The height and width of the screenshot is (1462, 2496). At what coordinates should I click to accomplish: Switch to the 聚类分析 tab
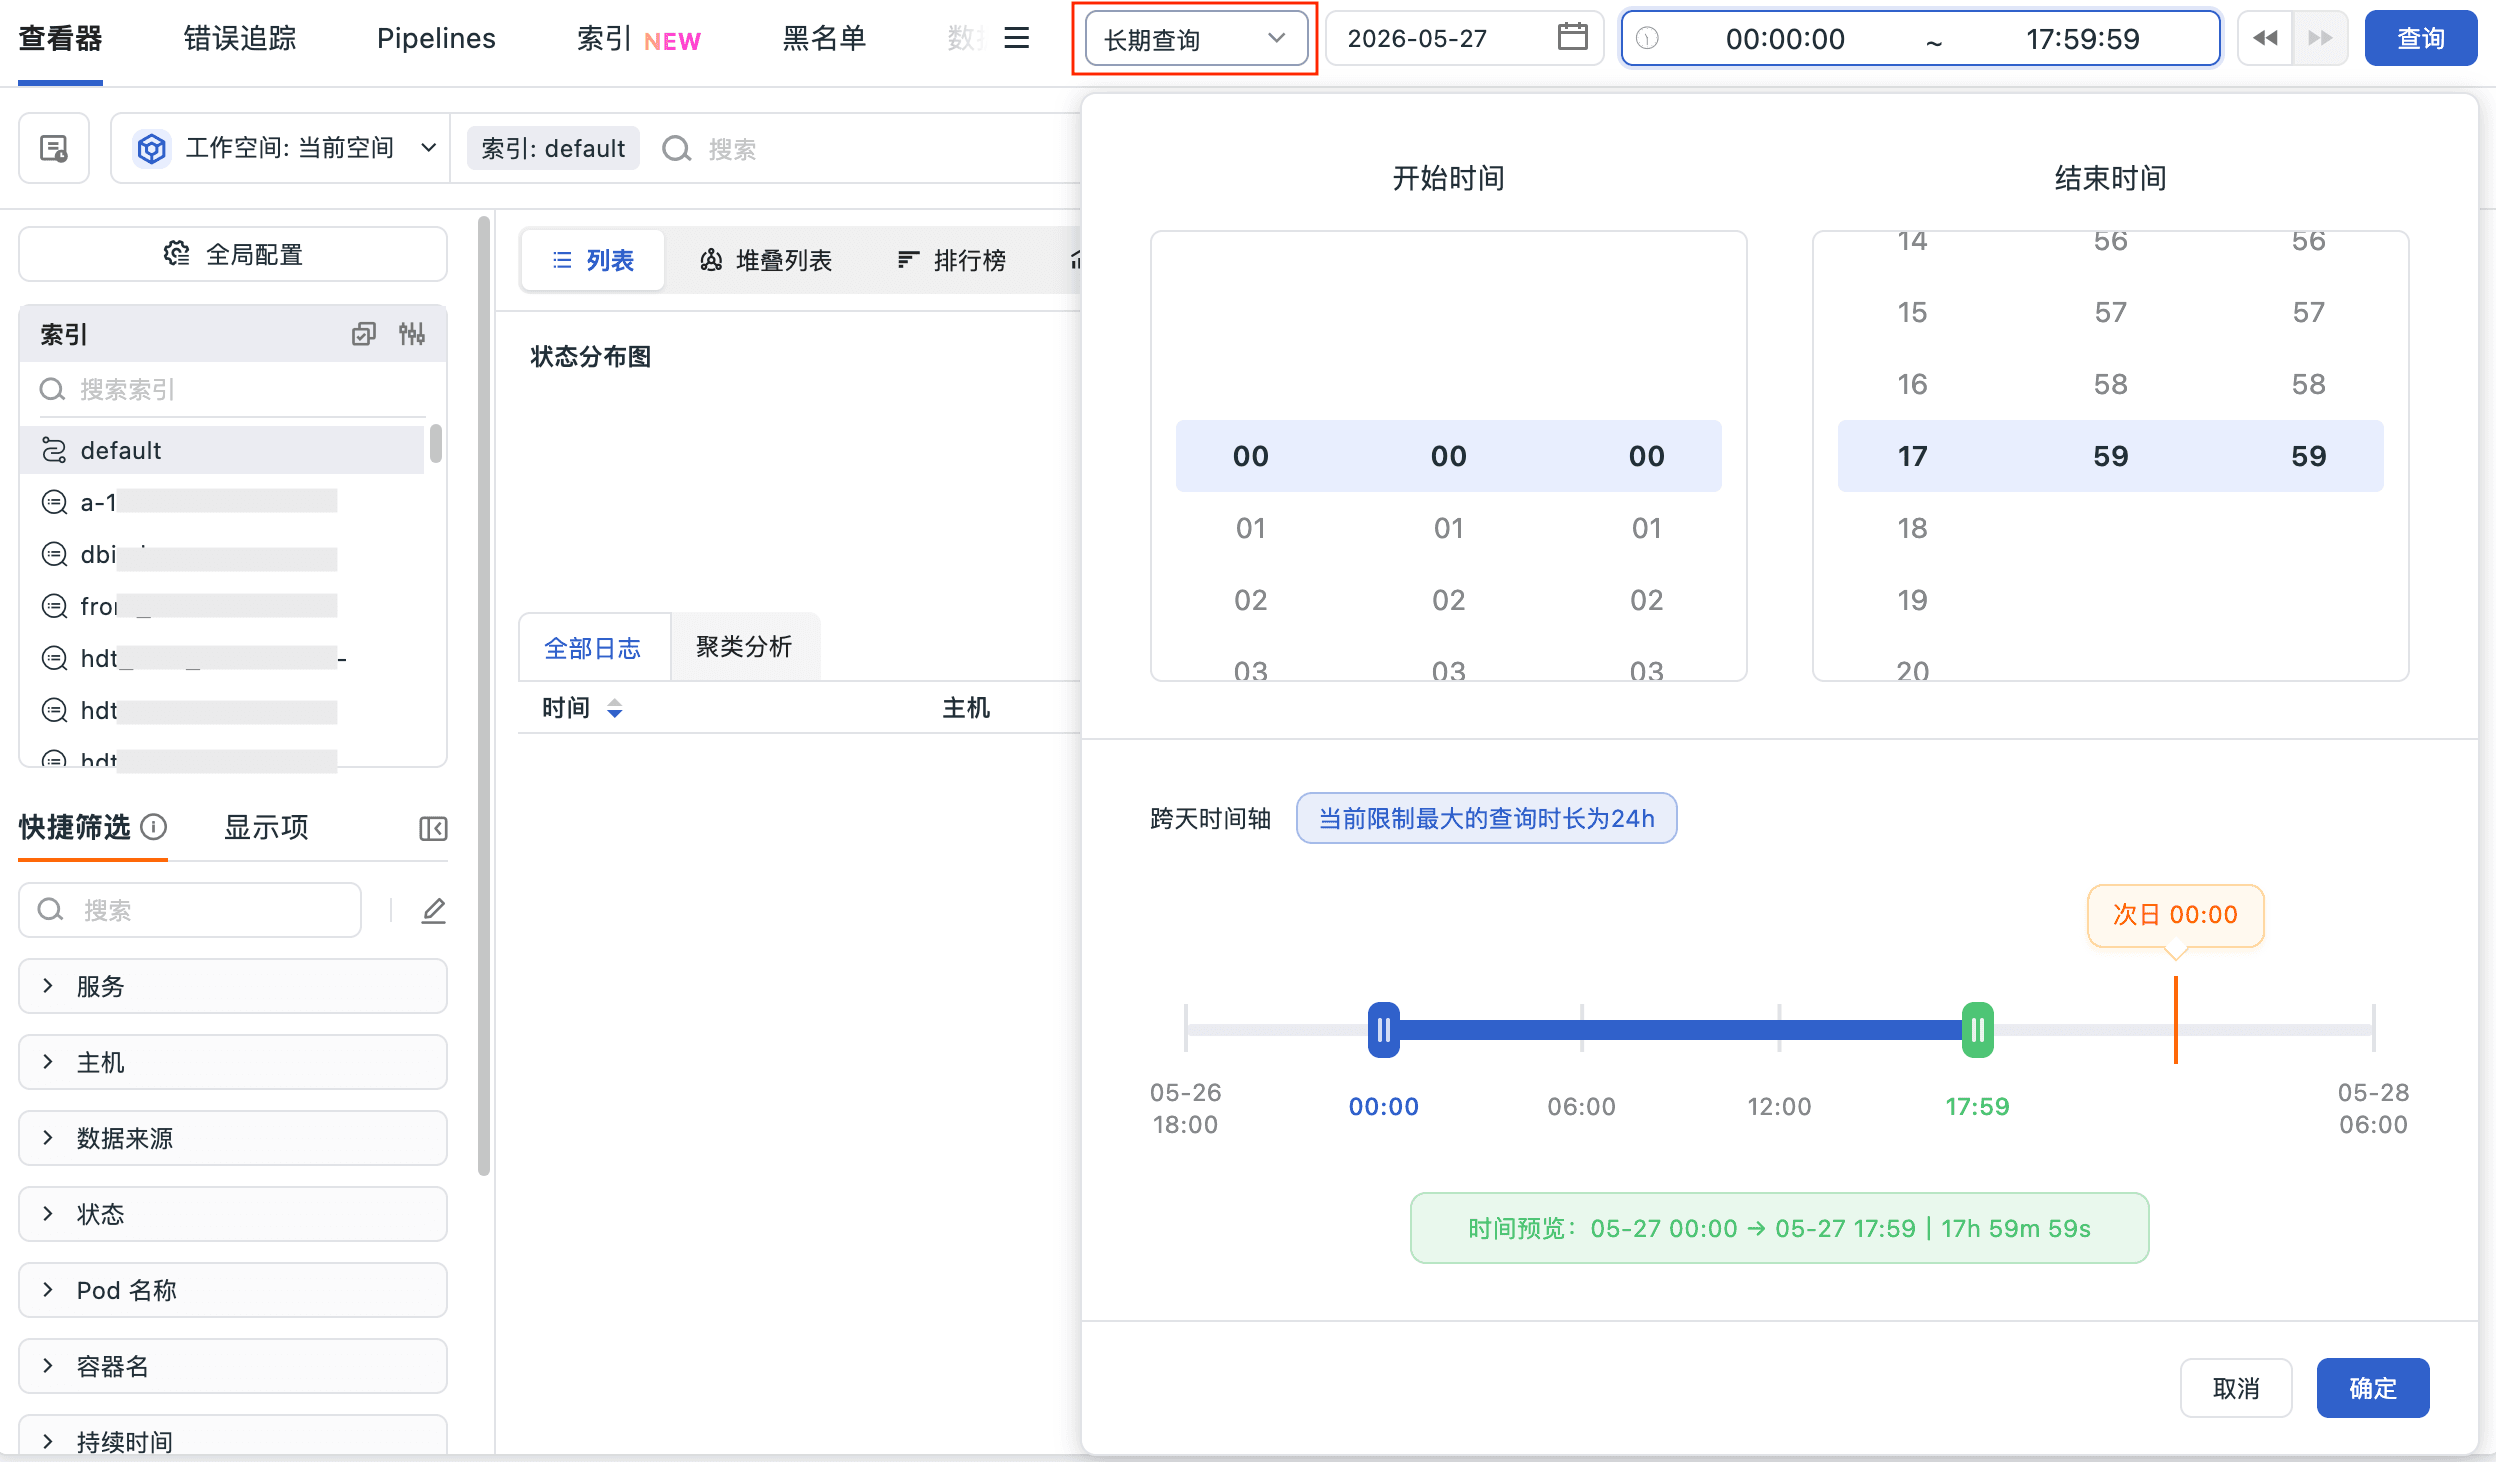[744, 647]
